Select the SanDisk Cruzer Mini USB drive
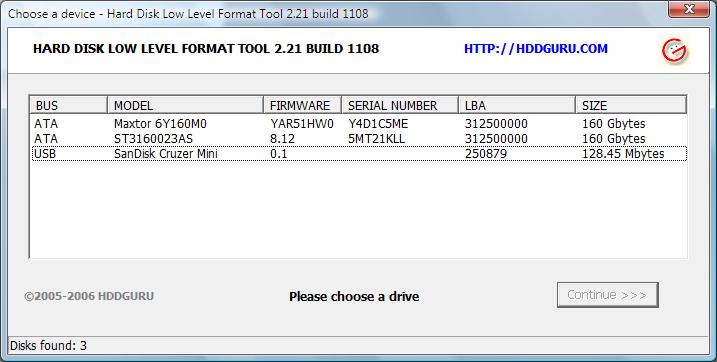Screen dimensions: 717x362 [x=359, y=154]
